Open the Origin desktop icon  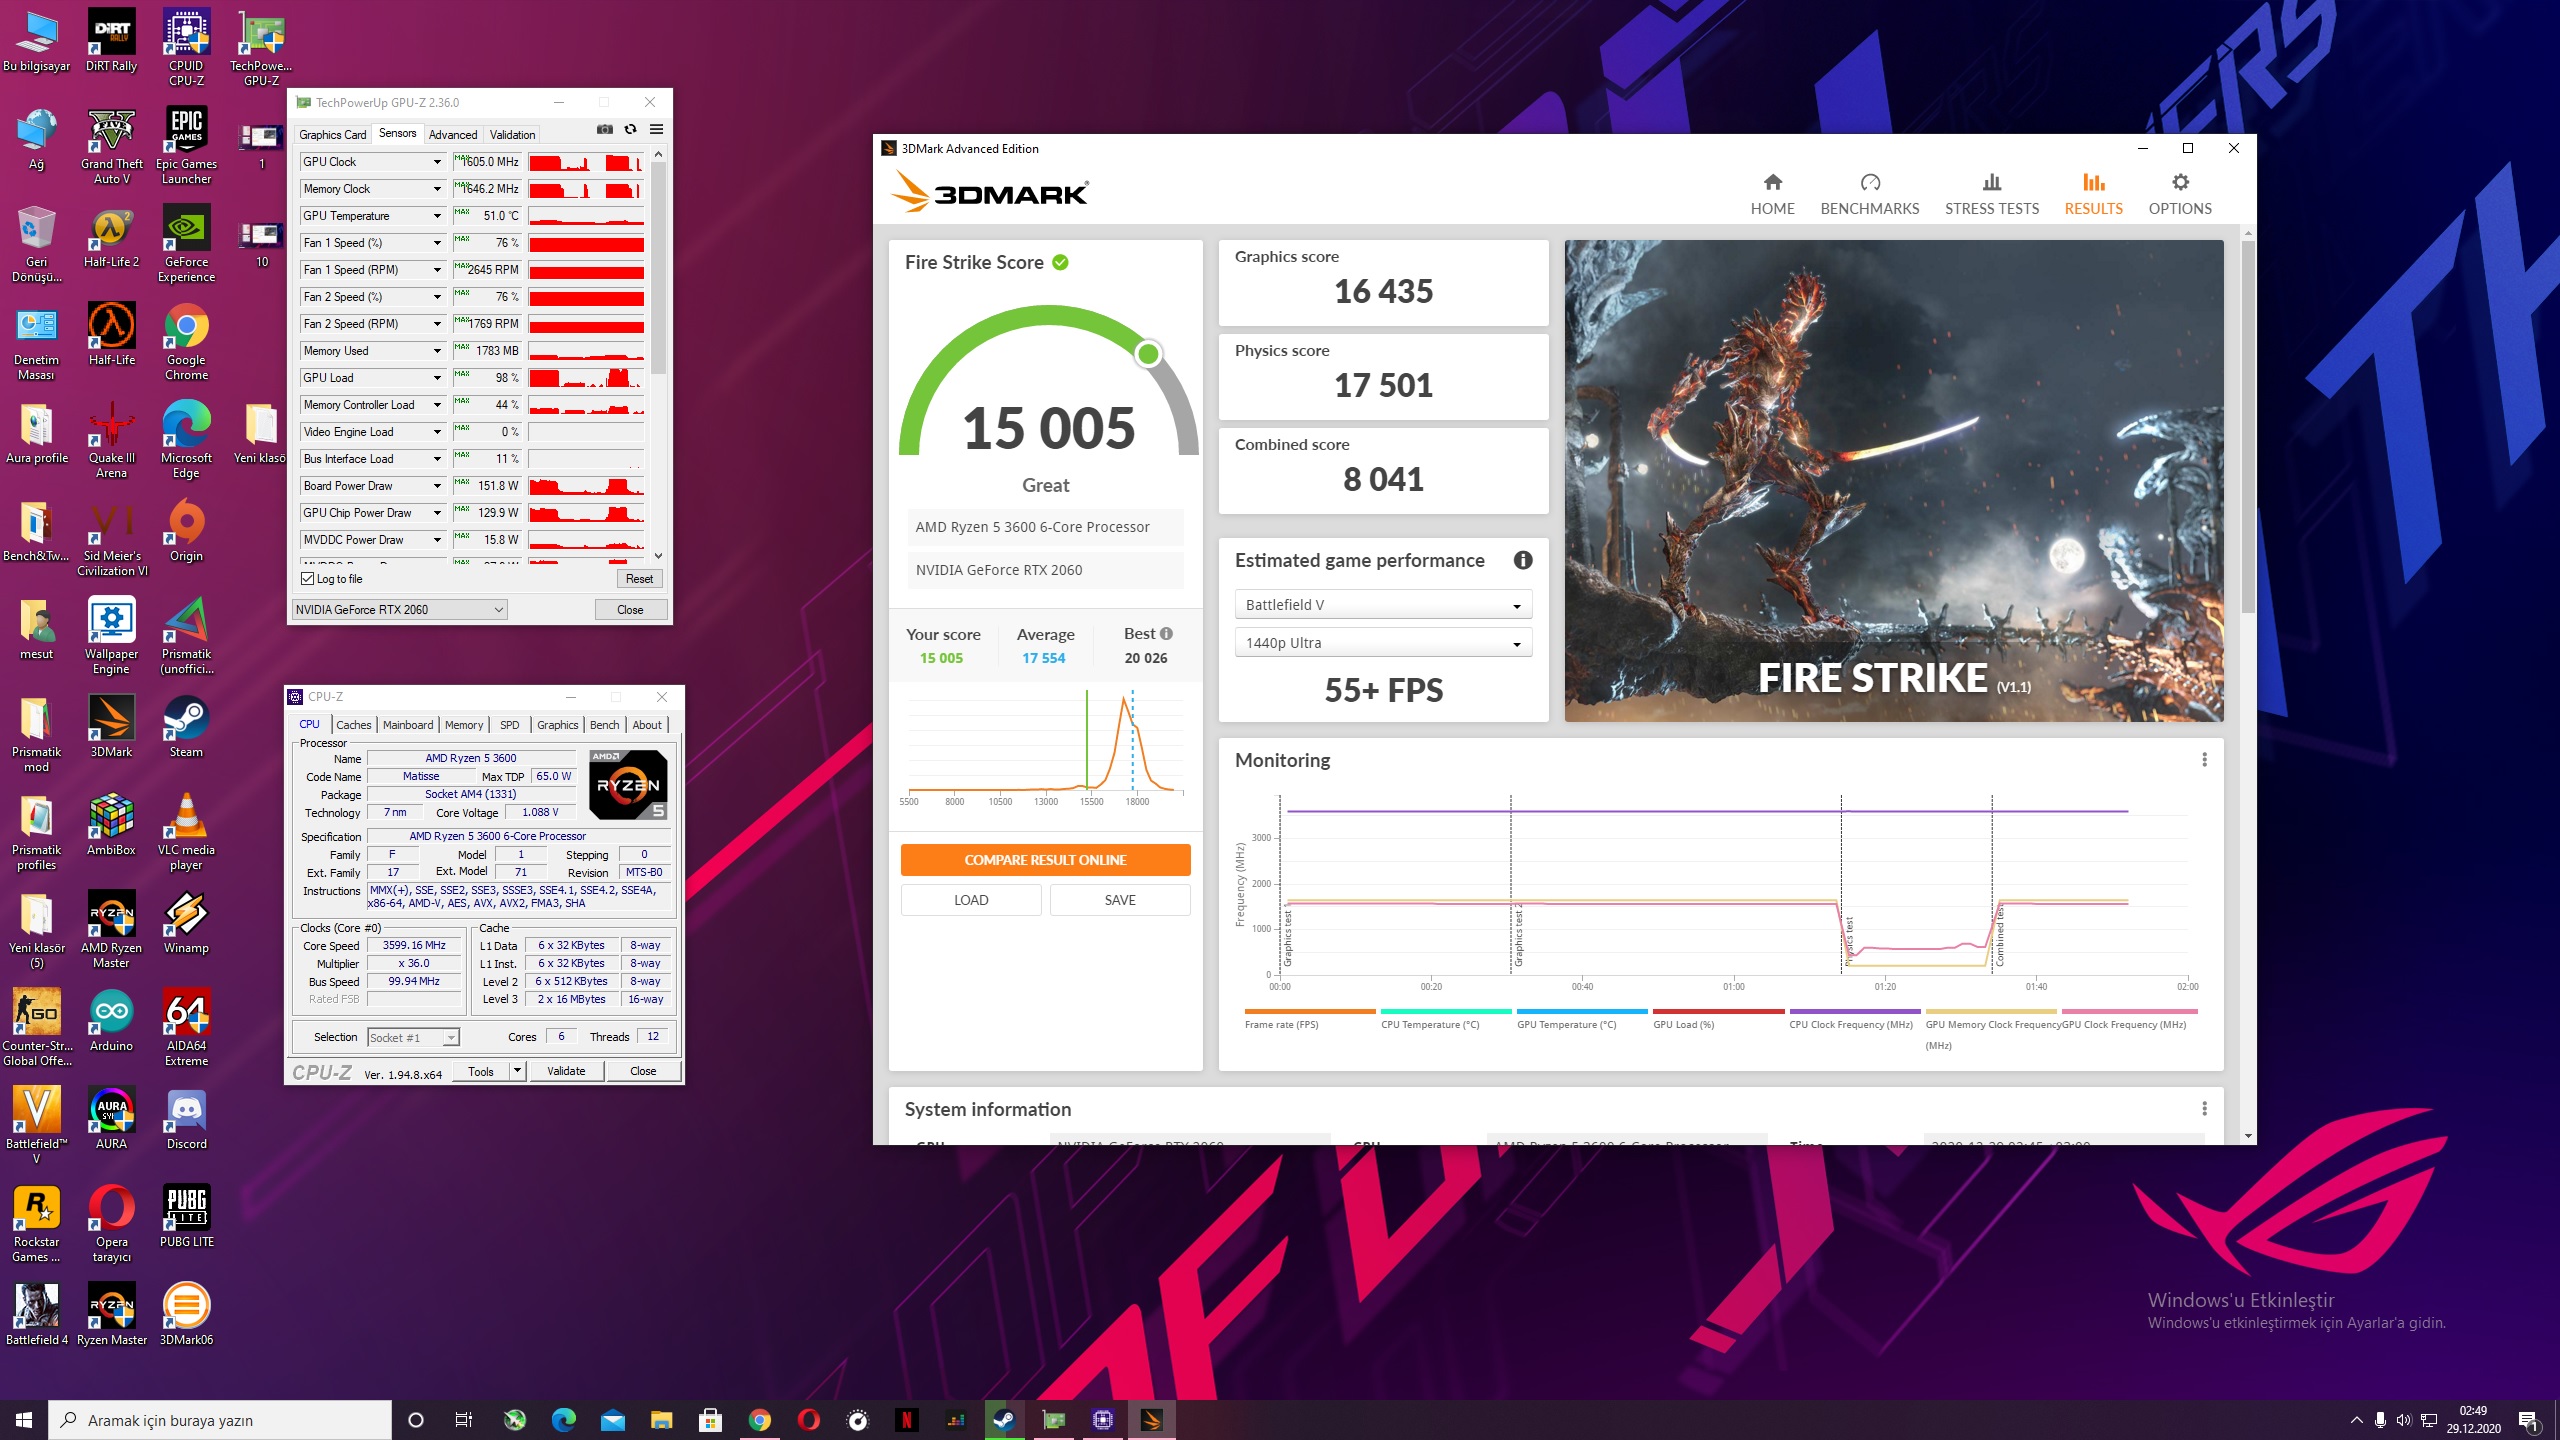click(186, 530)
